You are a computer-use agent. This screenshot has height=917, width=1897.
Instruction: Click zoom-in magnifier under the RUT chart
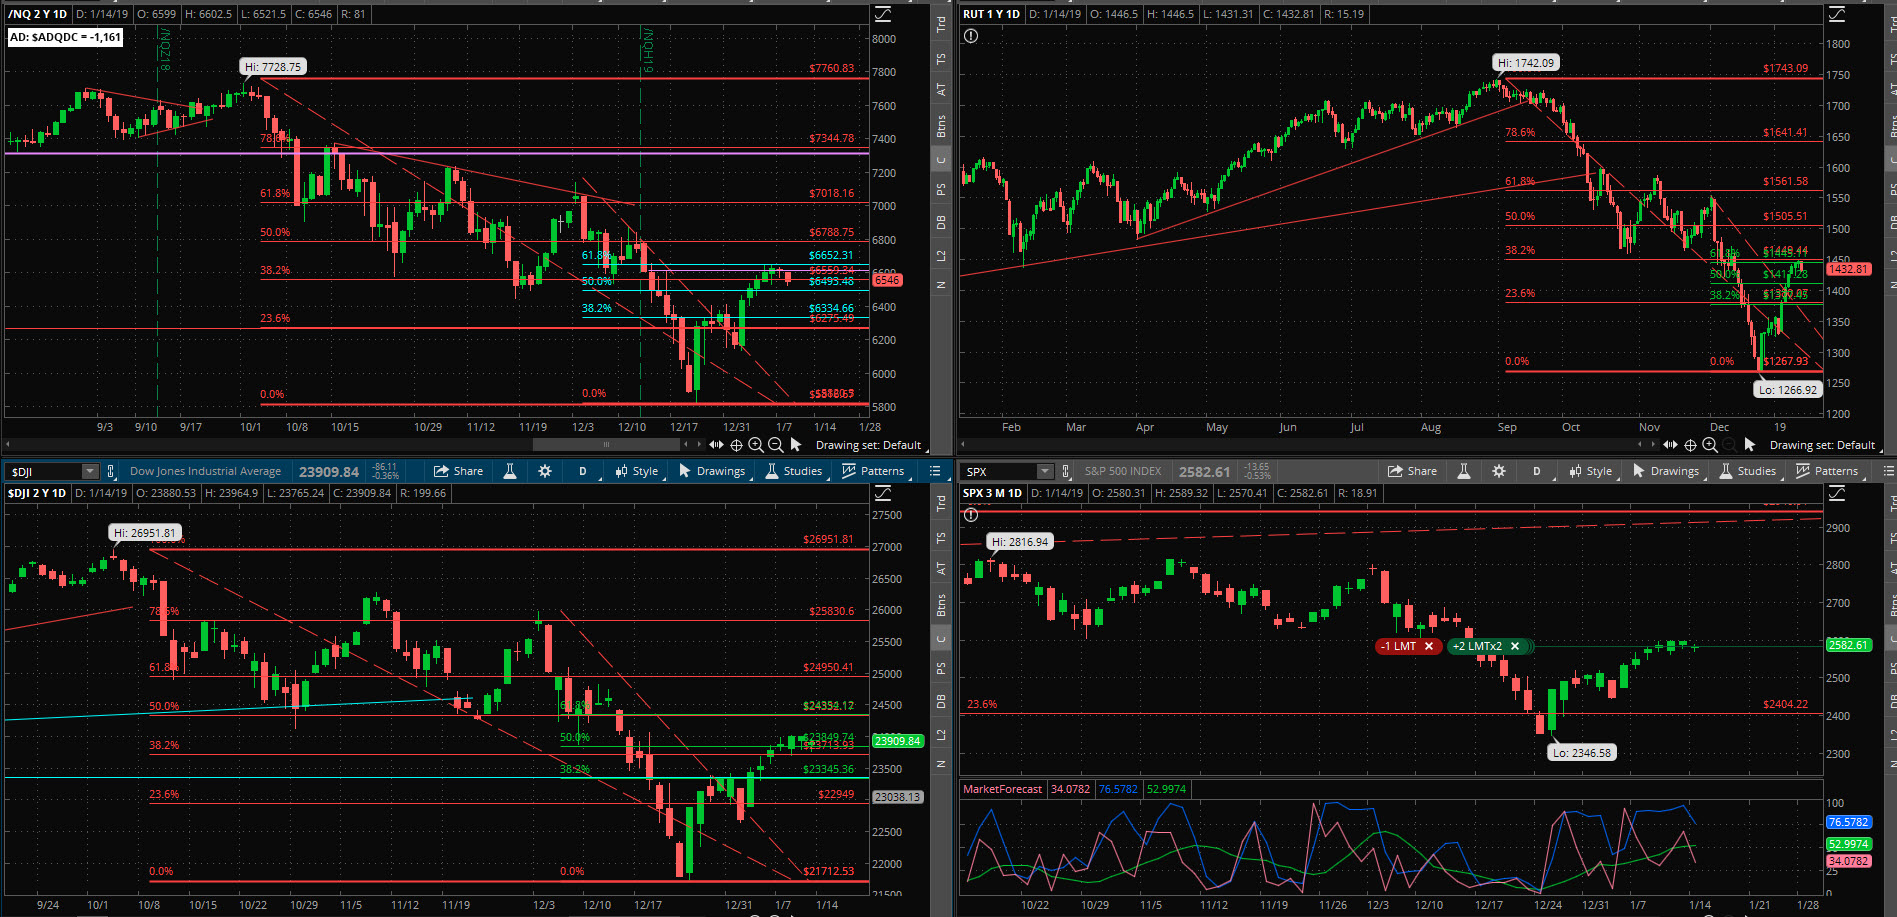point(1710,445)
